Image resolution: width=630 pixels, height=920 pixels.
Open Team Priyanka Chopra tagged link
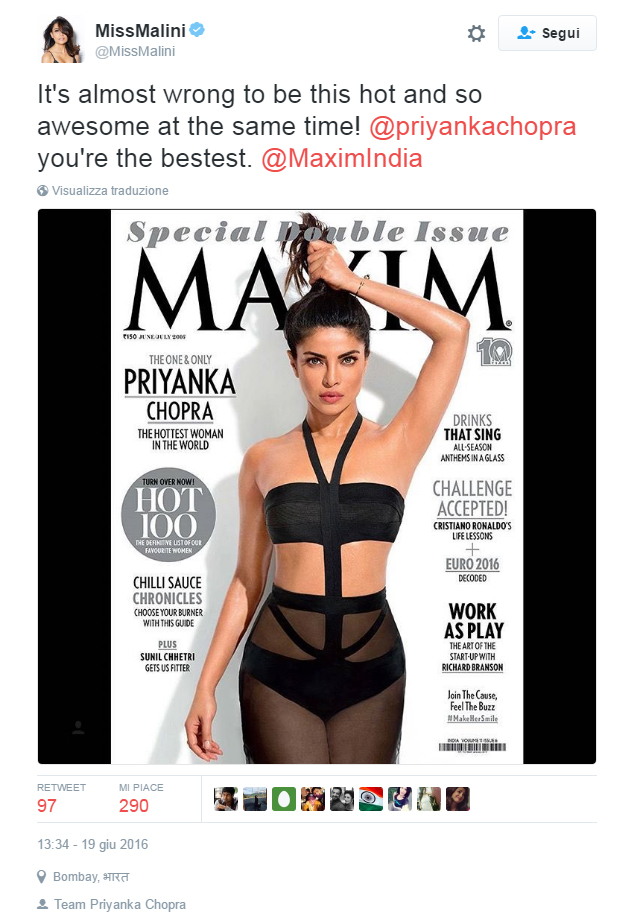120,904
